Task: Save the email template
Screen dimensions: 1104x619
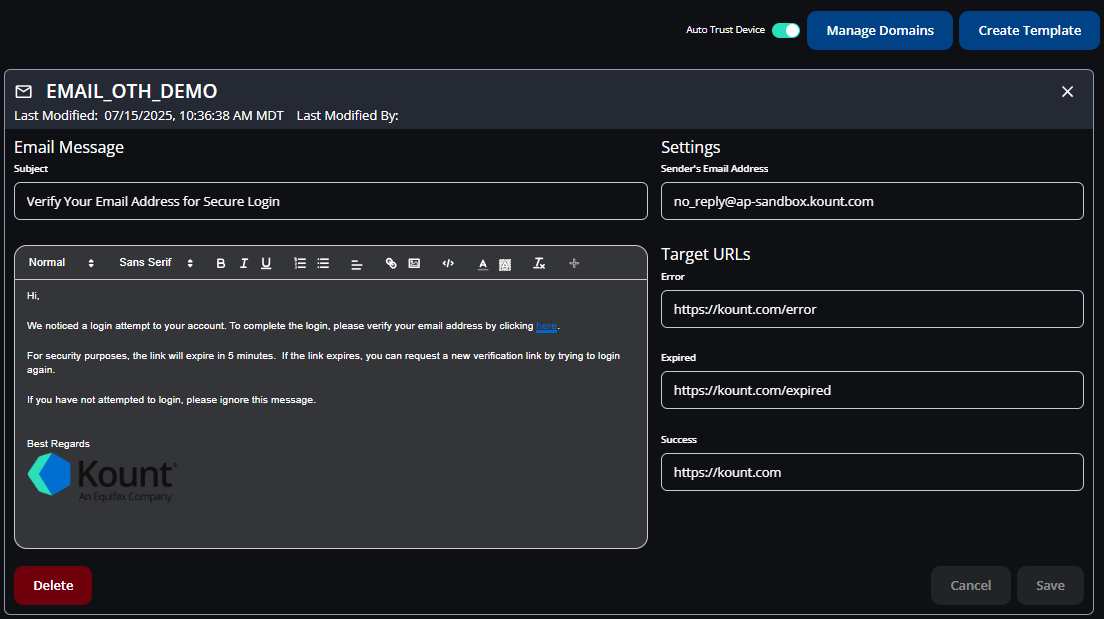Action: (1050, 585)
